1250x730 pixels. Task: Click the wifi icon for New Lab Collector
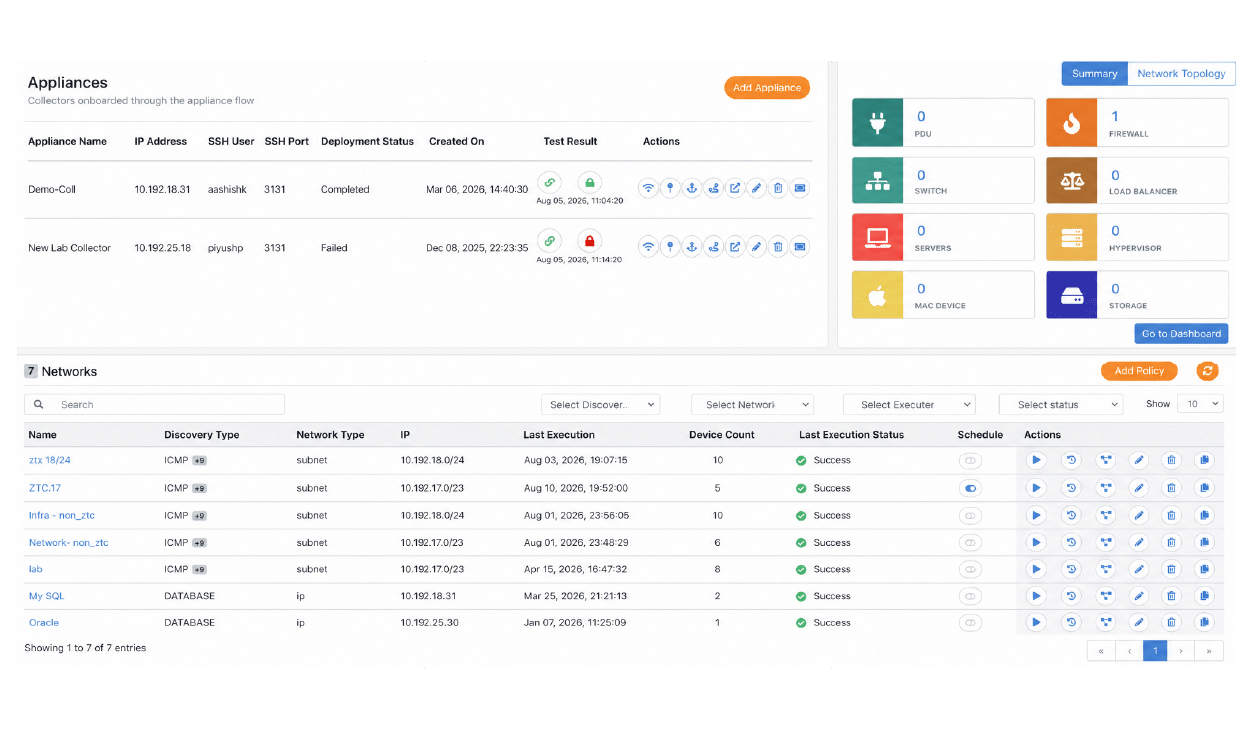648,246
